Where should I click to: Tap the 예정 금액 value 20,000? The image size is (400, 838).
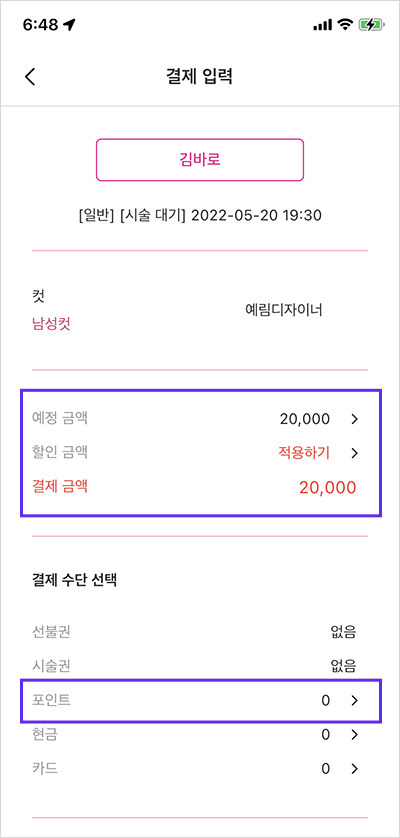[x=304, y=420]
